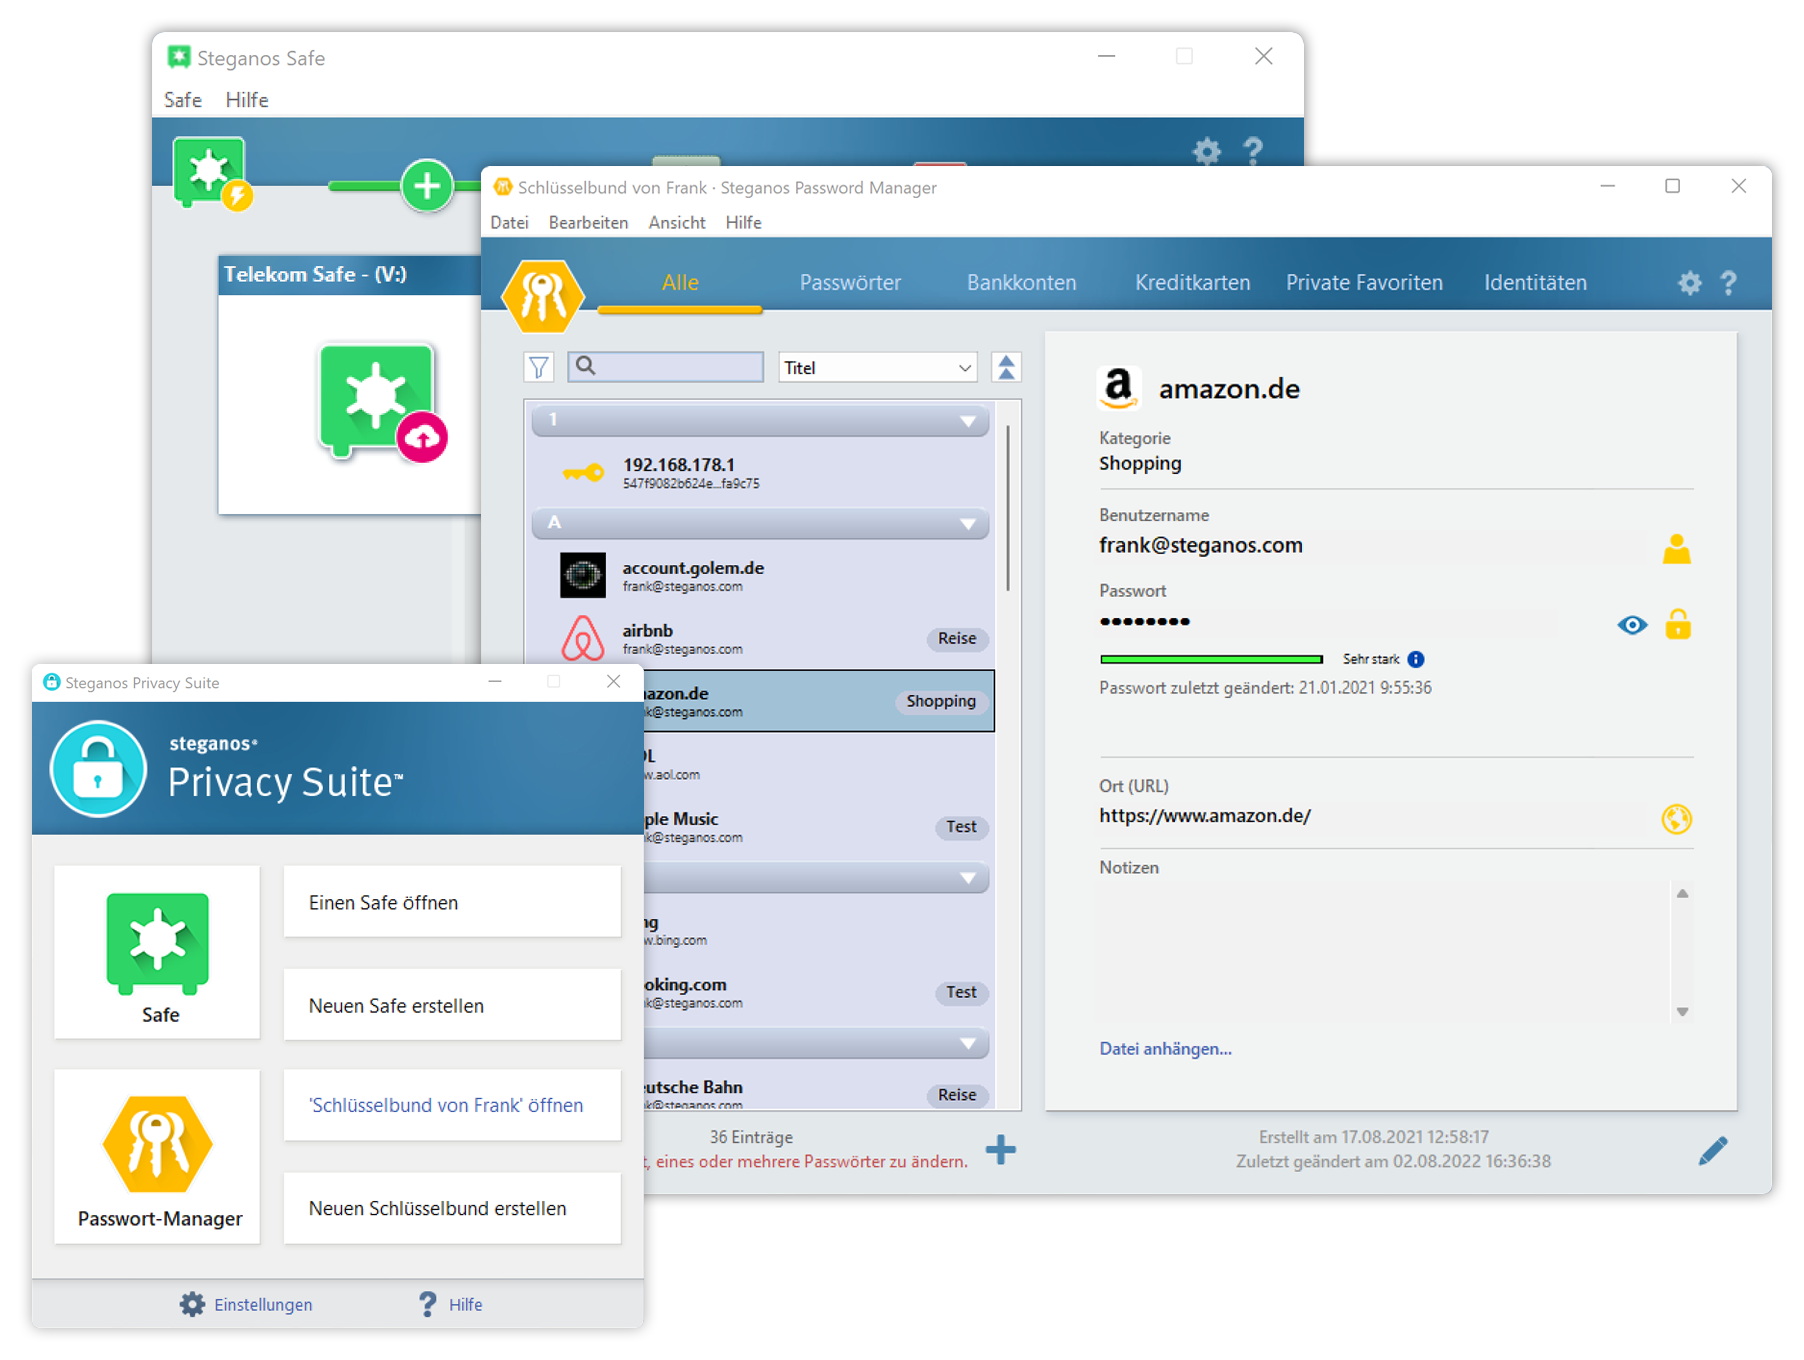This screenshot has height=1360, width=1804.
Task: Switch to the Alle tab
Action: (x=680, y=283)
